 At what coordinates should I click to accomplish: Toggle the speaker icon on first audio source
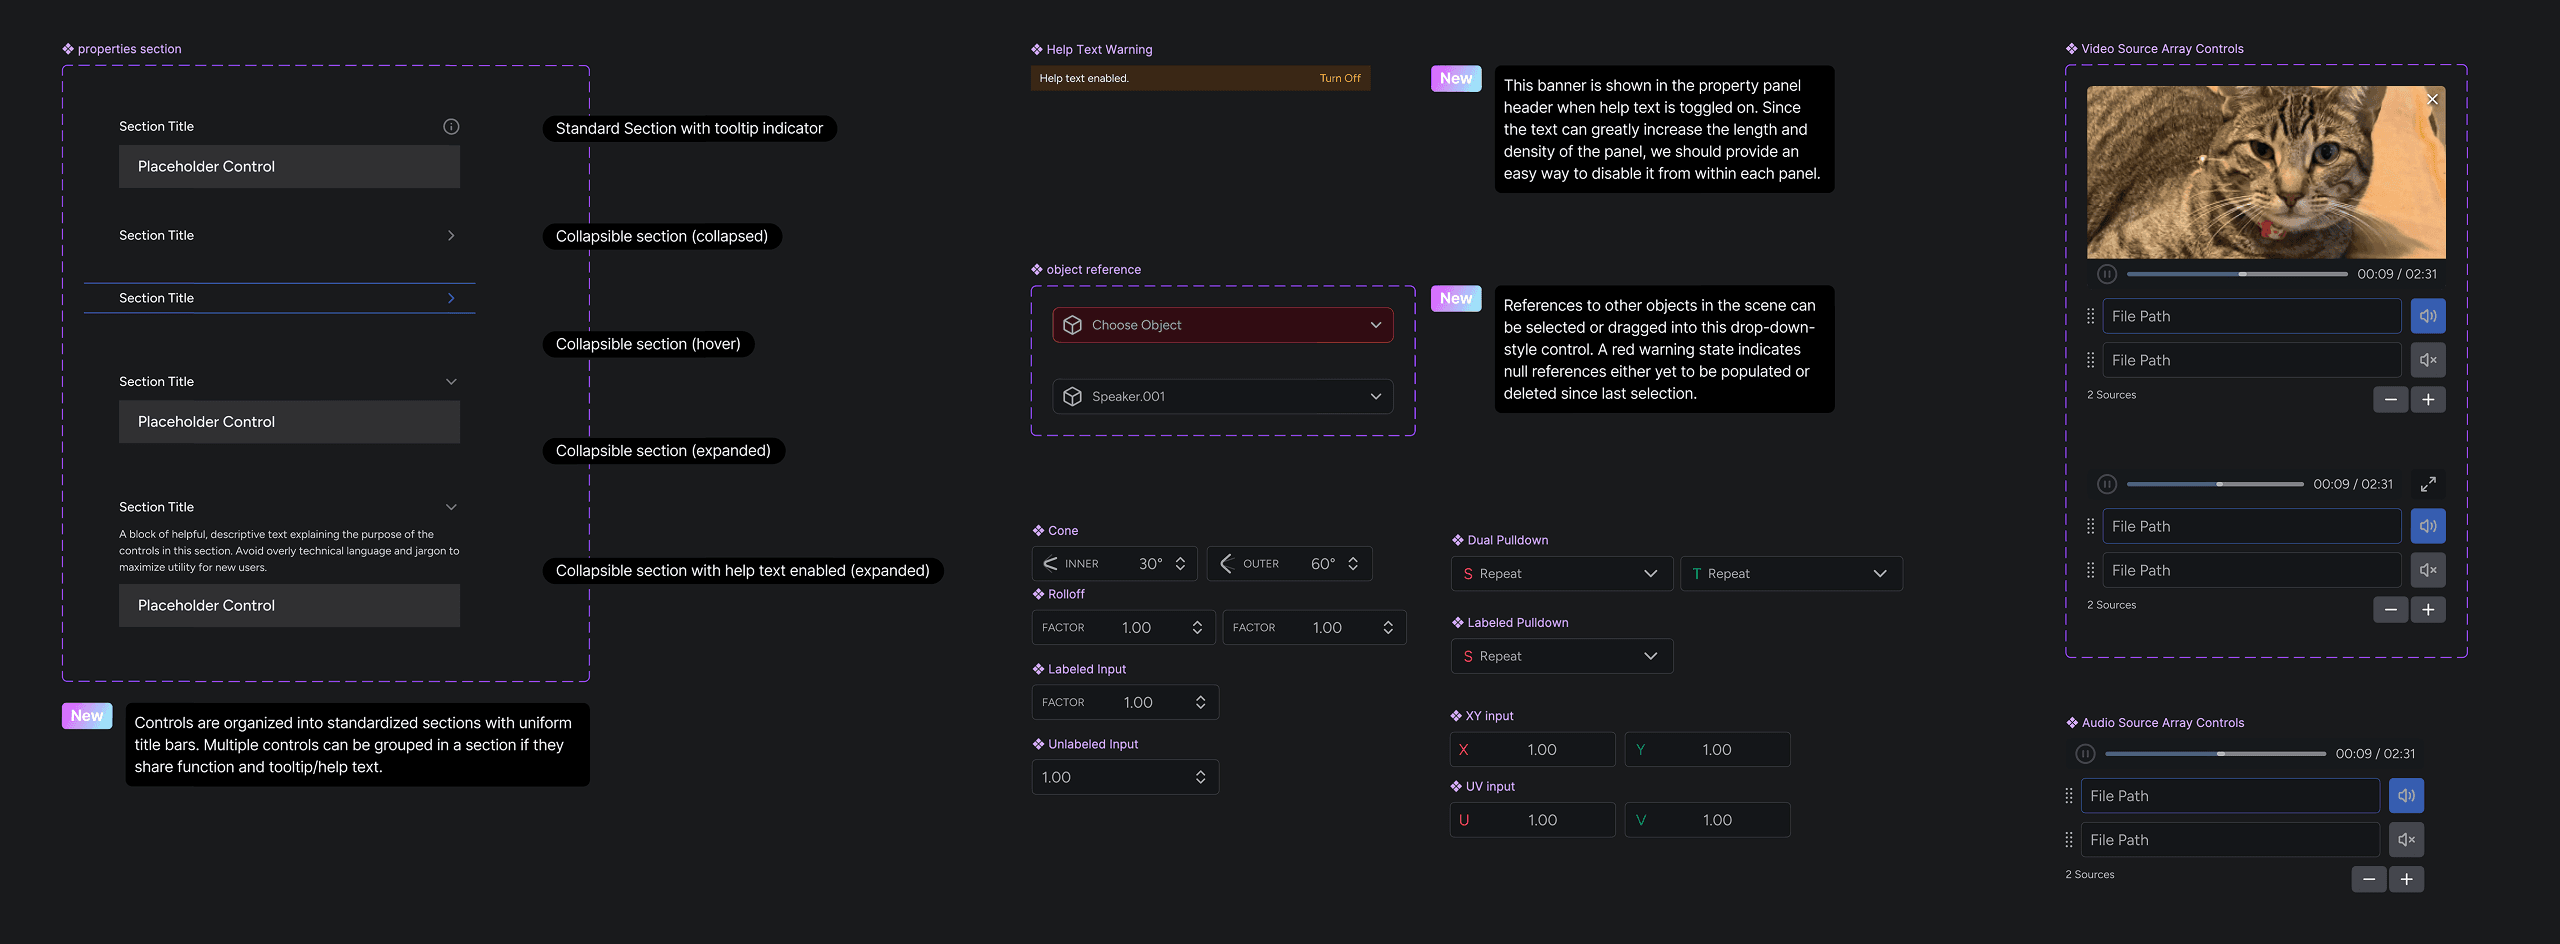tap(2407, 795)
